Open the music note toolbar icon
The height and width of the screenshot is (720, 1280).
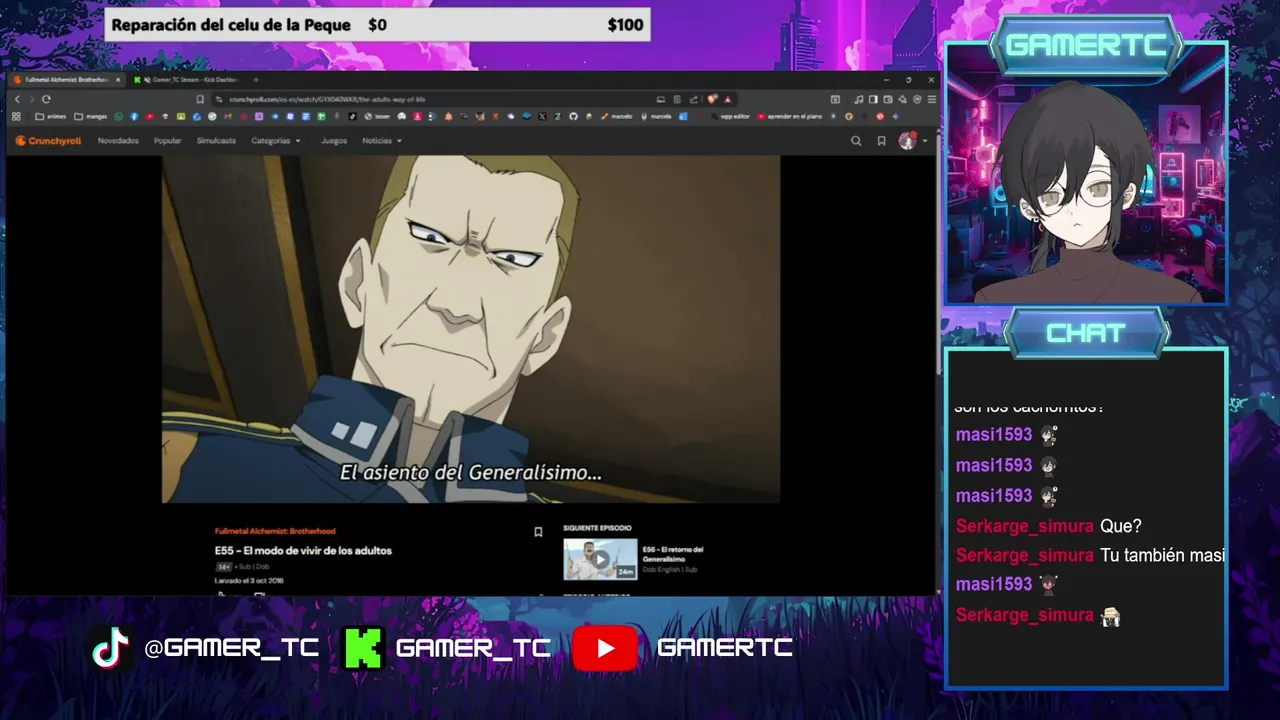(858, 99)
